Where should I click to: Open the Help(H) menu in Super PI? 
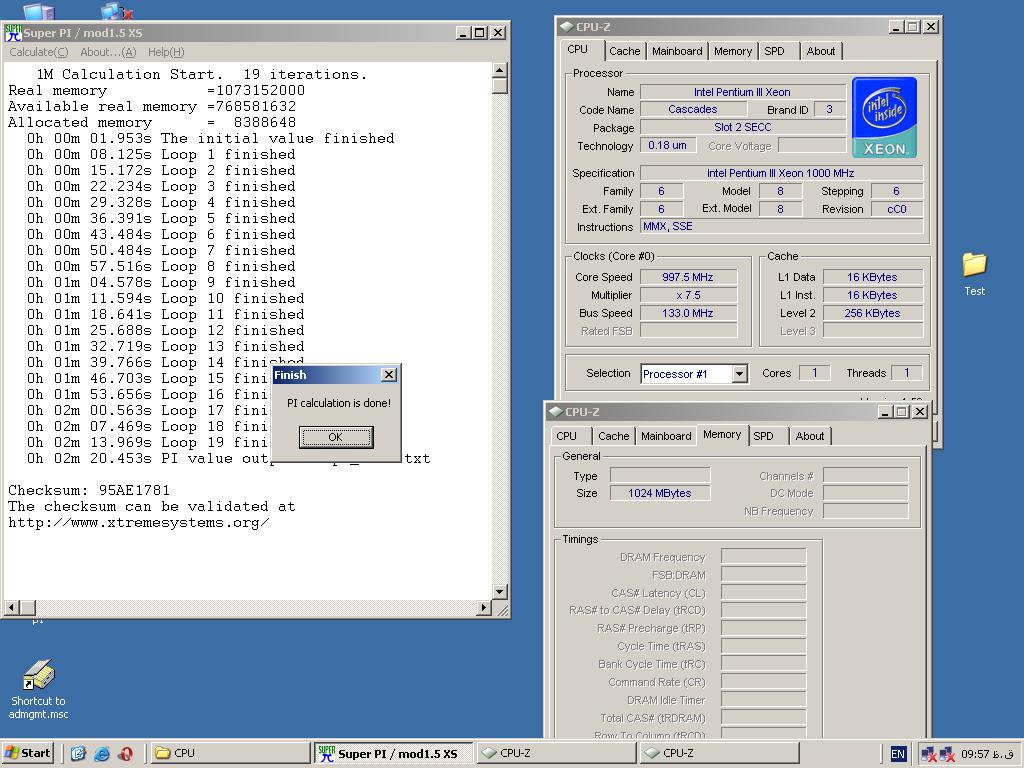tap(166, 52)
